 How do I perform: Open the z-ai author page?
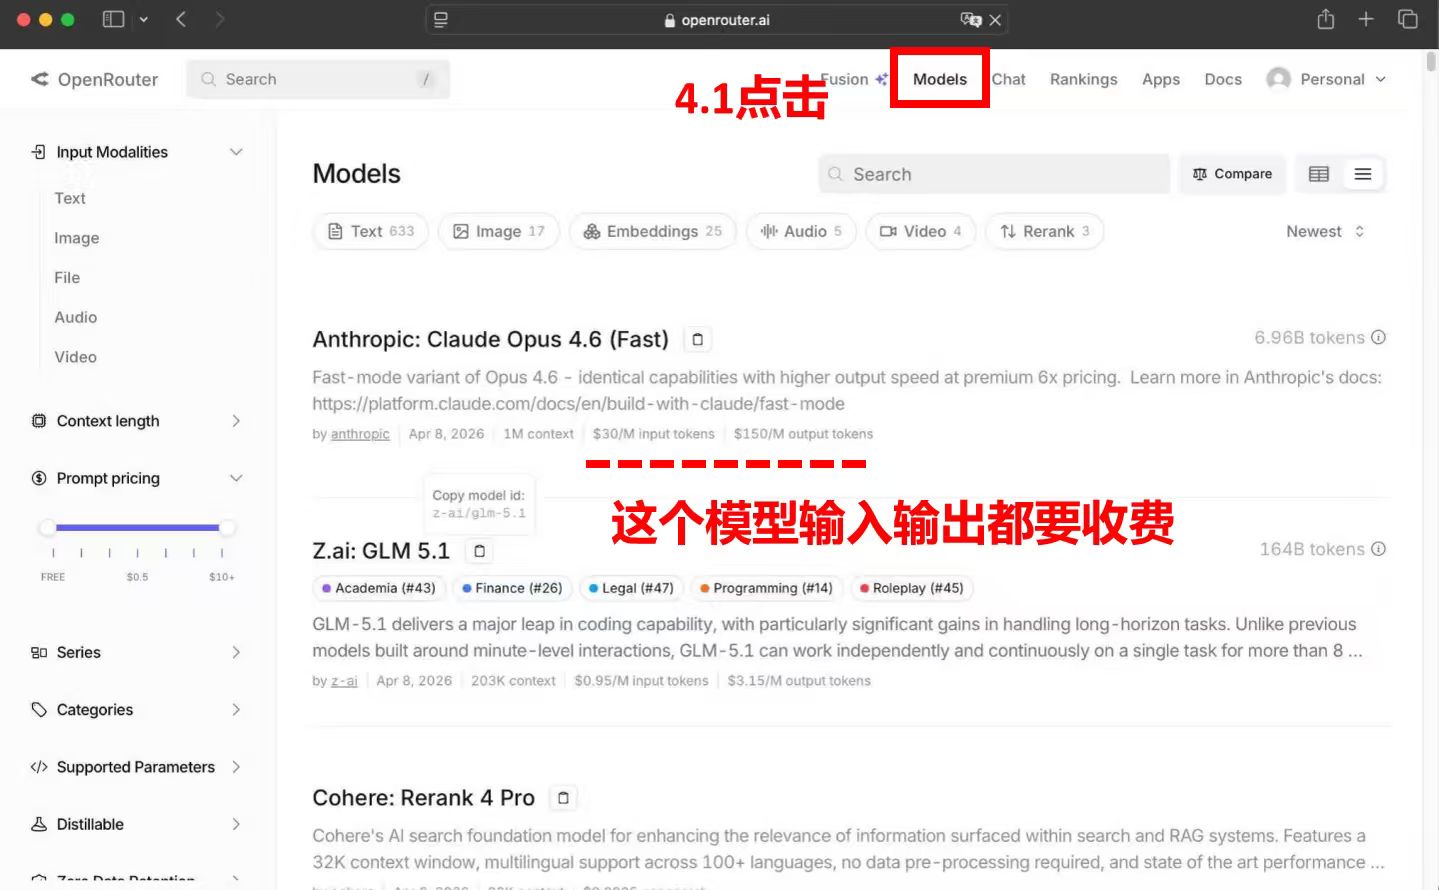tap(343, 680)
